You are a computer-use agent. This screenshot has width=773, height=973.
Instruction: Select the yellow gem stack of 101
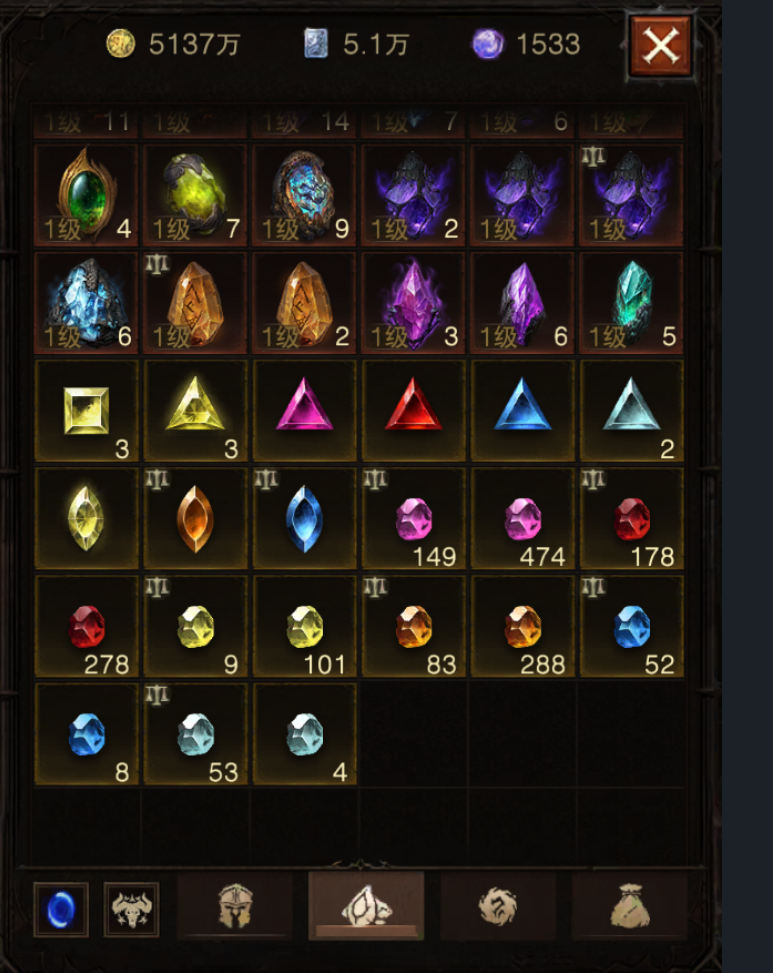coord(304,627)
